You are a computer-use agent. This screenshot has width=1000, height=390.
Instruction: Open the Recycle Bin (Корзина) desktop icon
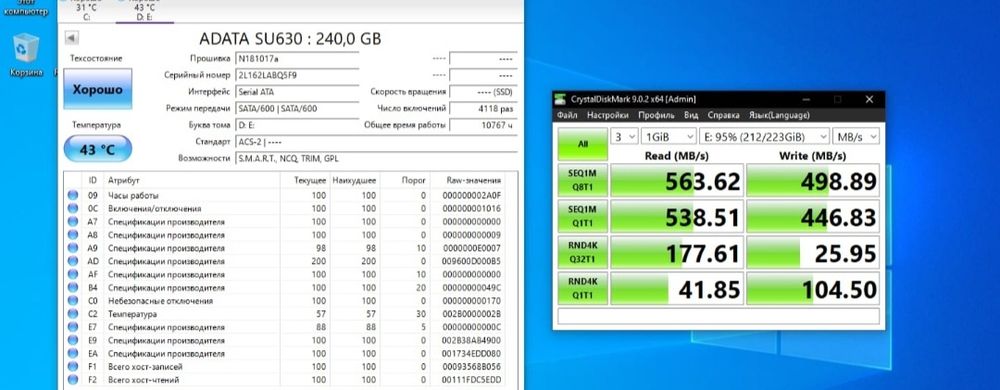(26, 55)
